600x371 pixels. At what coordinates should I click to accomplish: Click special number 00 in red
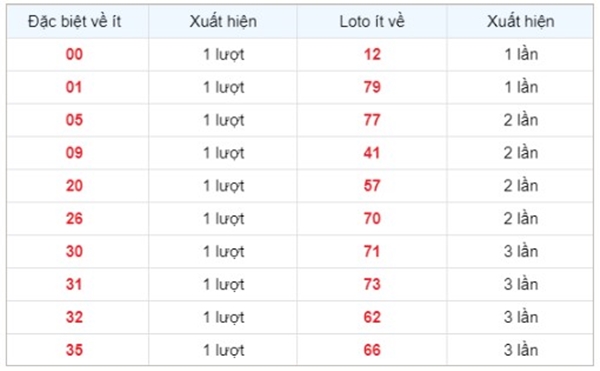click(x=74, y=54)
